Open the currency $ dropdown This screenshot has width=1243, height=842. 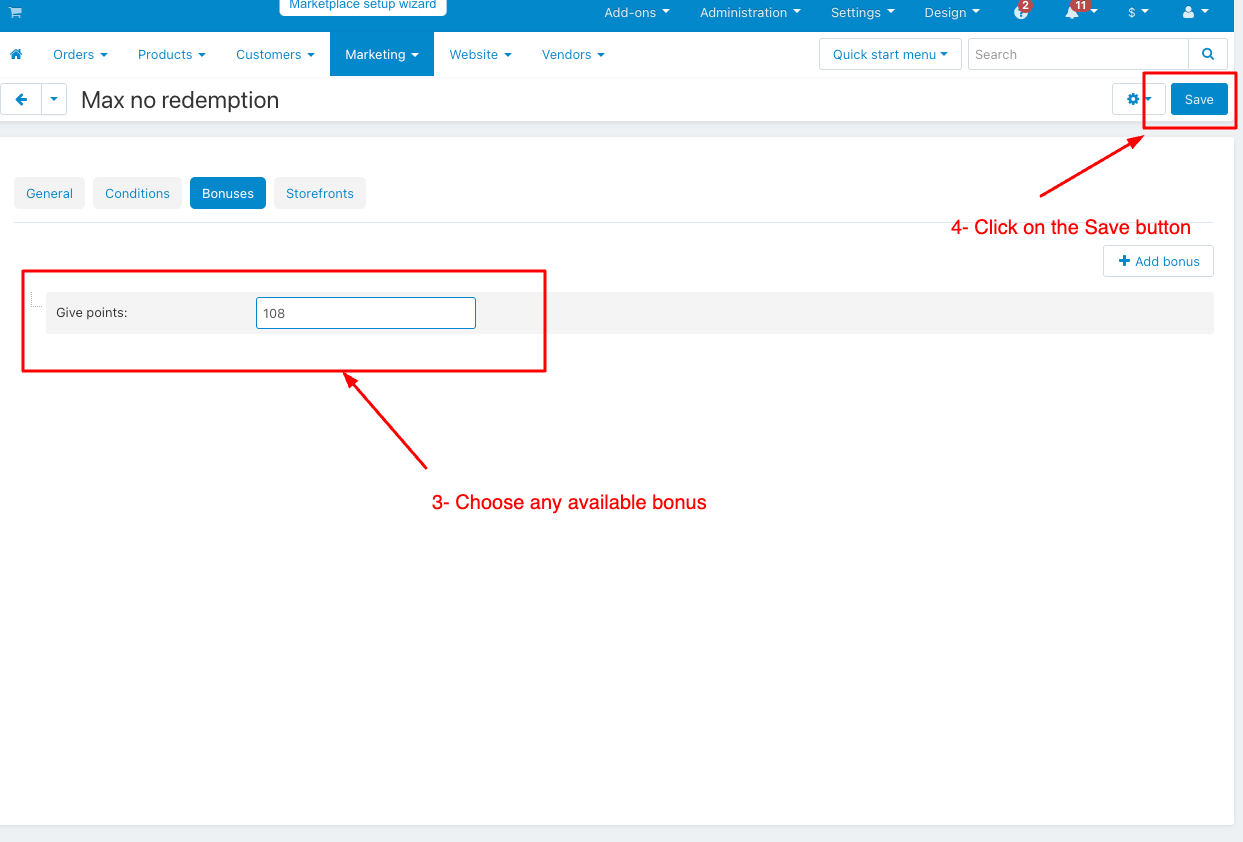(x=1138, y=13)
